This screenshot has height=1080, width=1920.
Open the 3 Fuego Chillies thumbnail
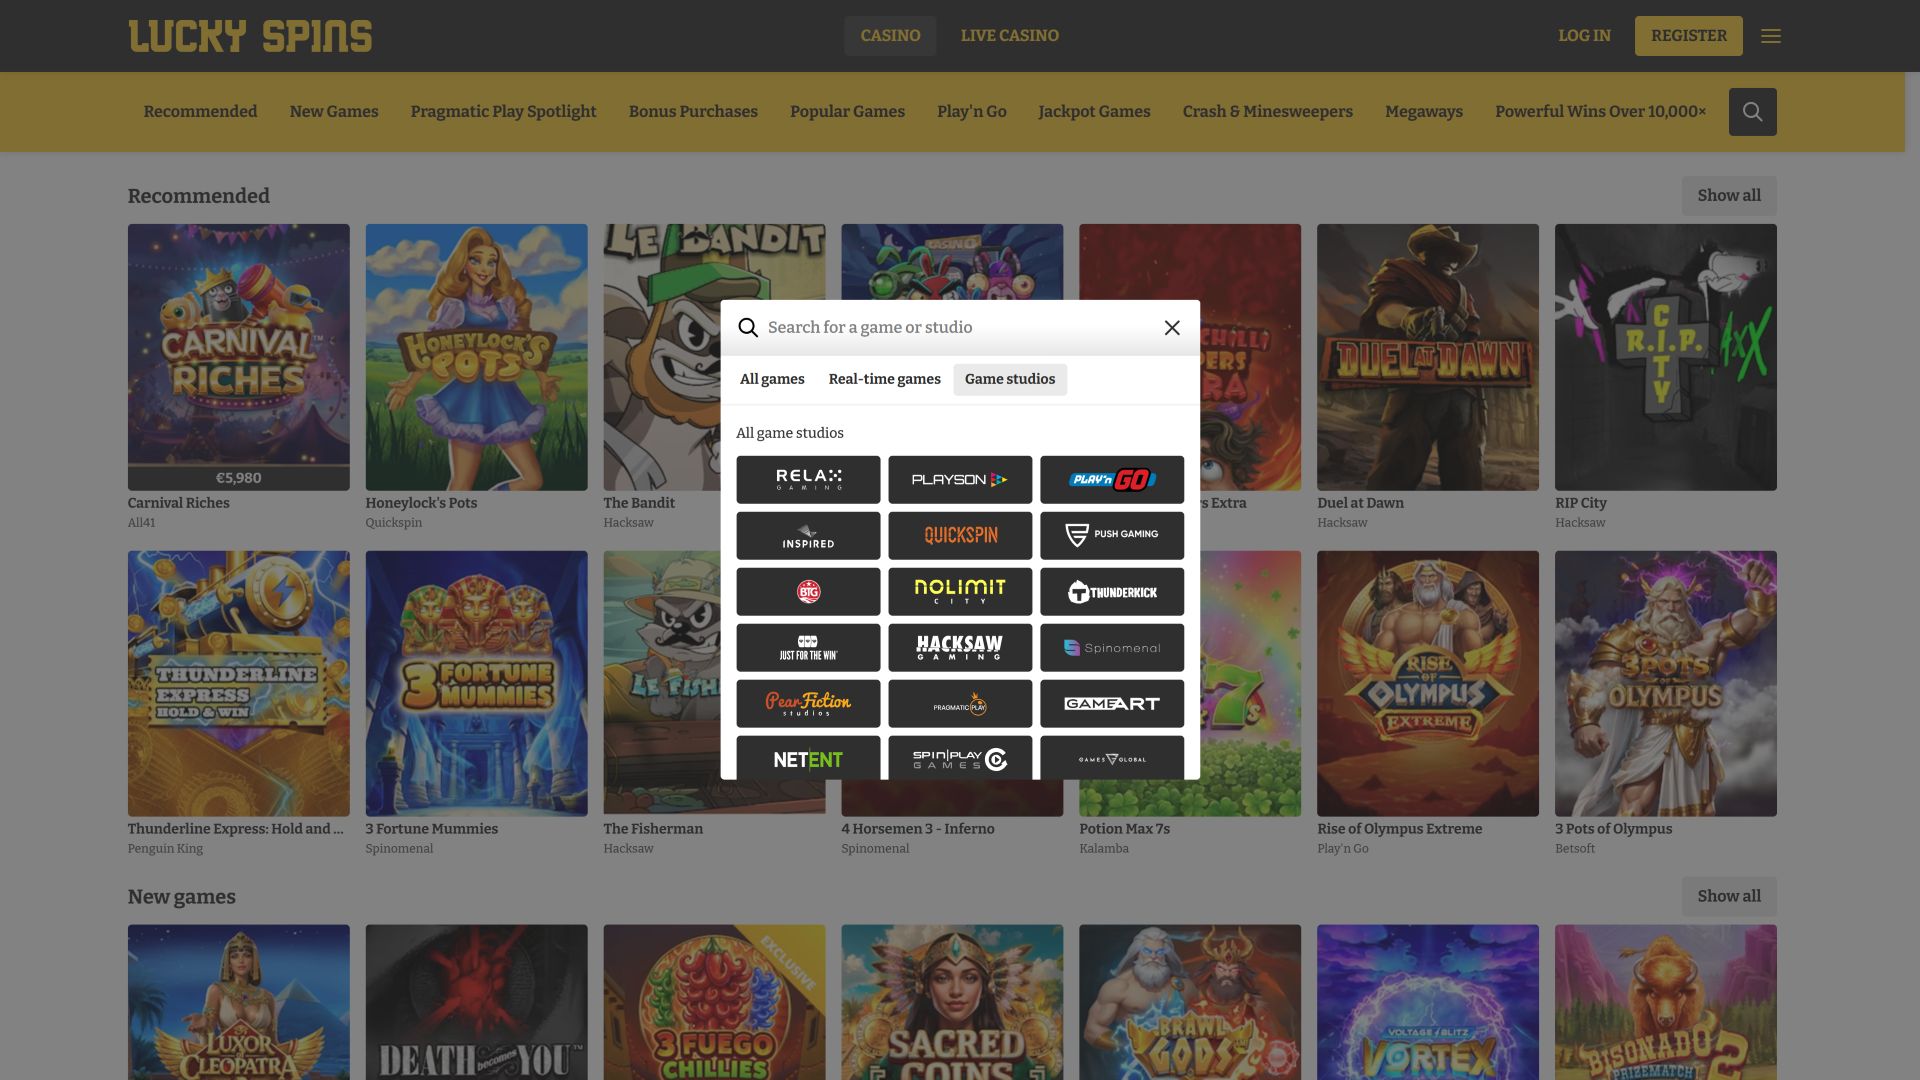click(714, 1002)
